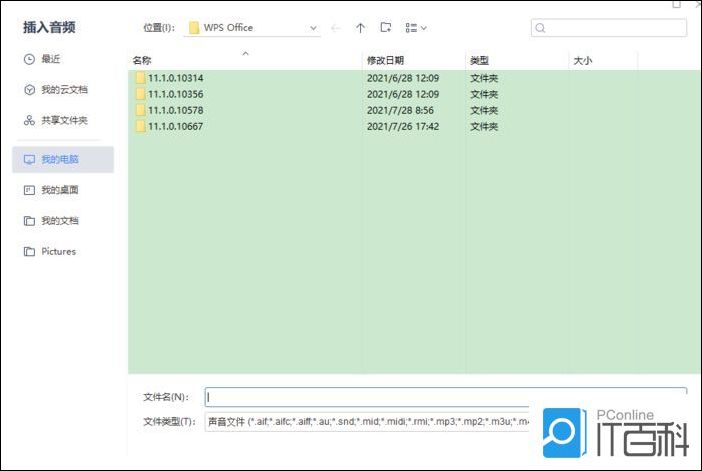The image size is (702, 471).
Task: Click the folder icon of 11.1.0.10578
Action: [x=141, y=110]
